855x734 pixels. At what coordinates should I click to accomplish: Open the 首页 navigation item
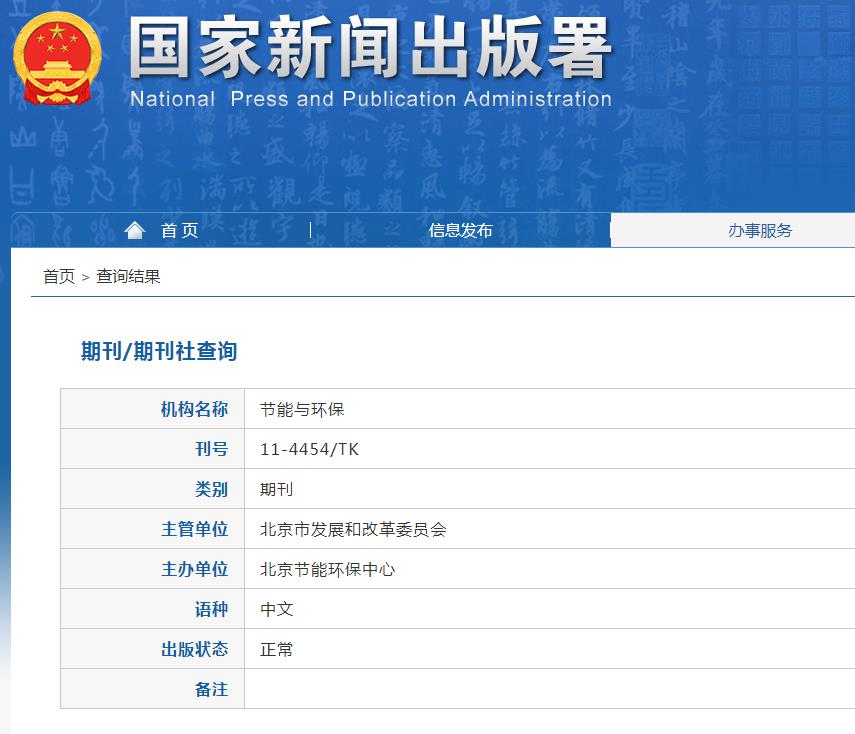[182, 230]
